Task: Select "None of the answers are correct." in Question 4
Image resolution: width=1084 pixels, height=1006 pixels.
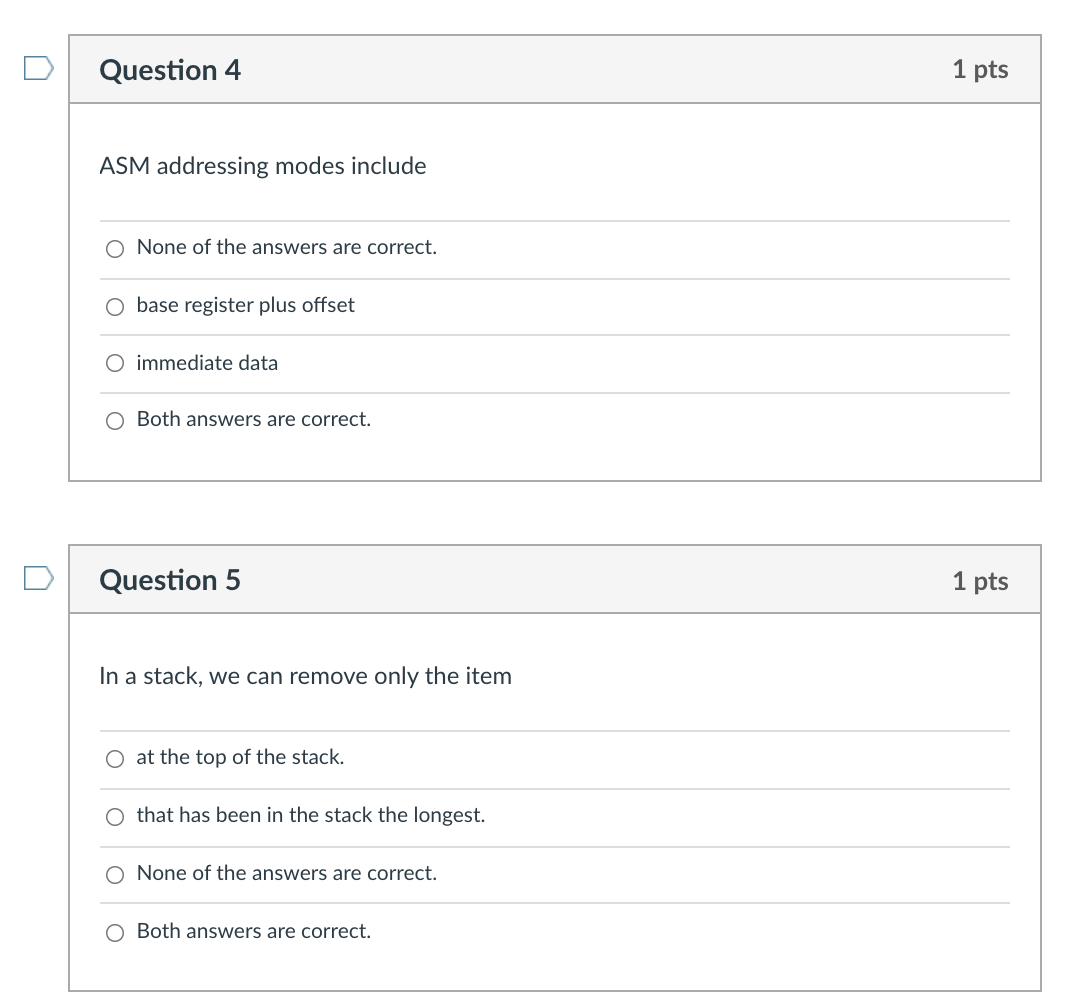Action: [x=115, y=248]
